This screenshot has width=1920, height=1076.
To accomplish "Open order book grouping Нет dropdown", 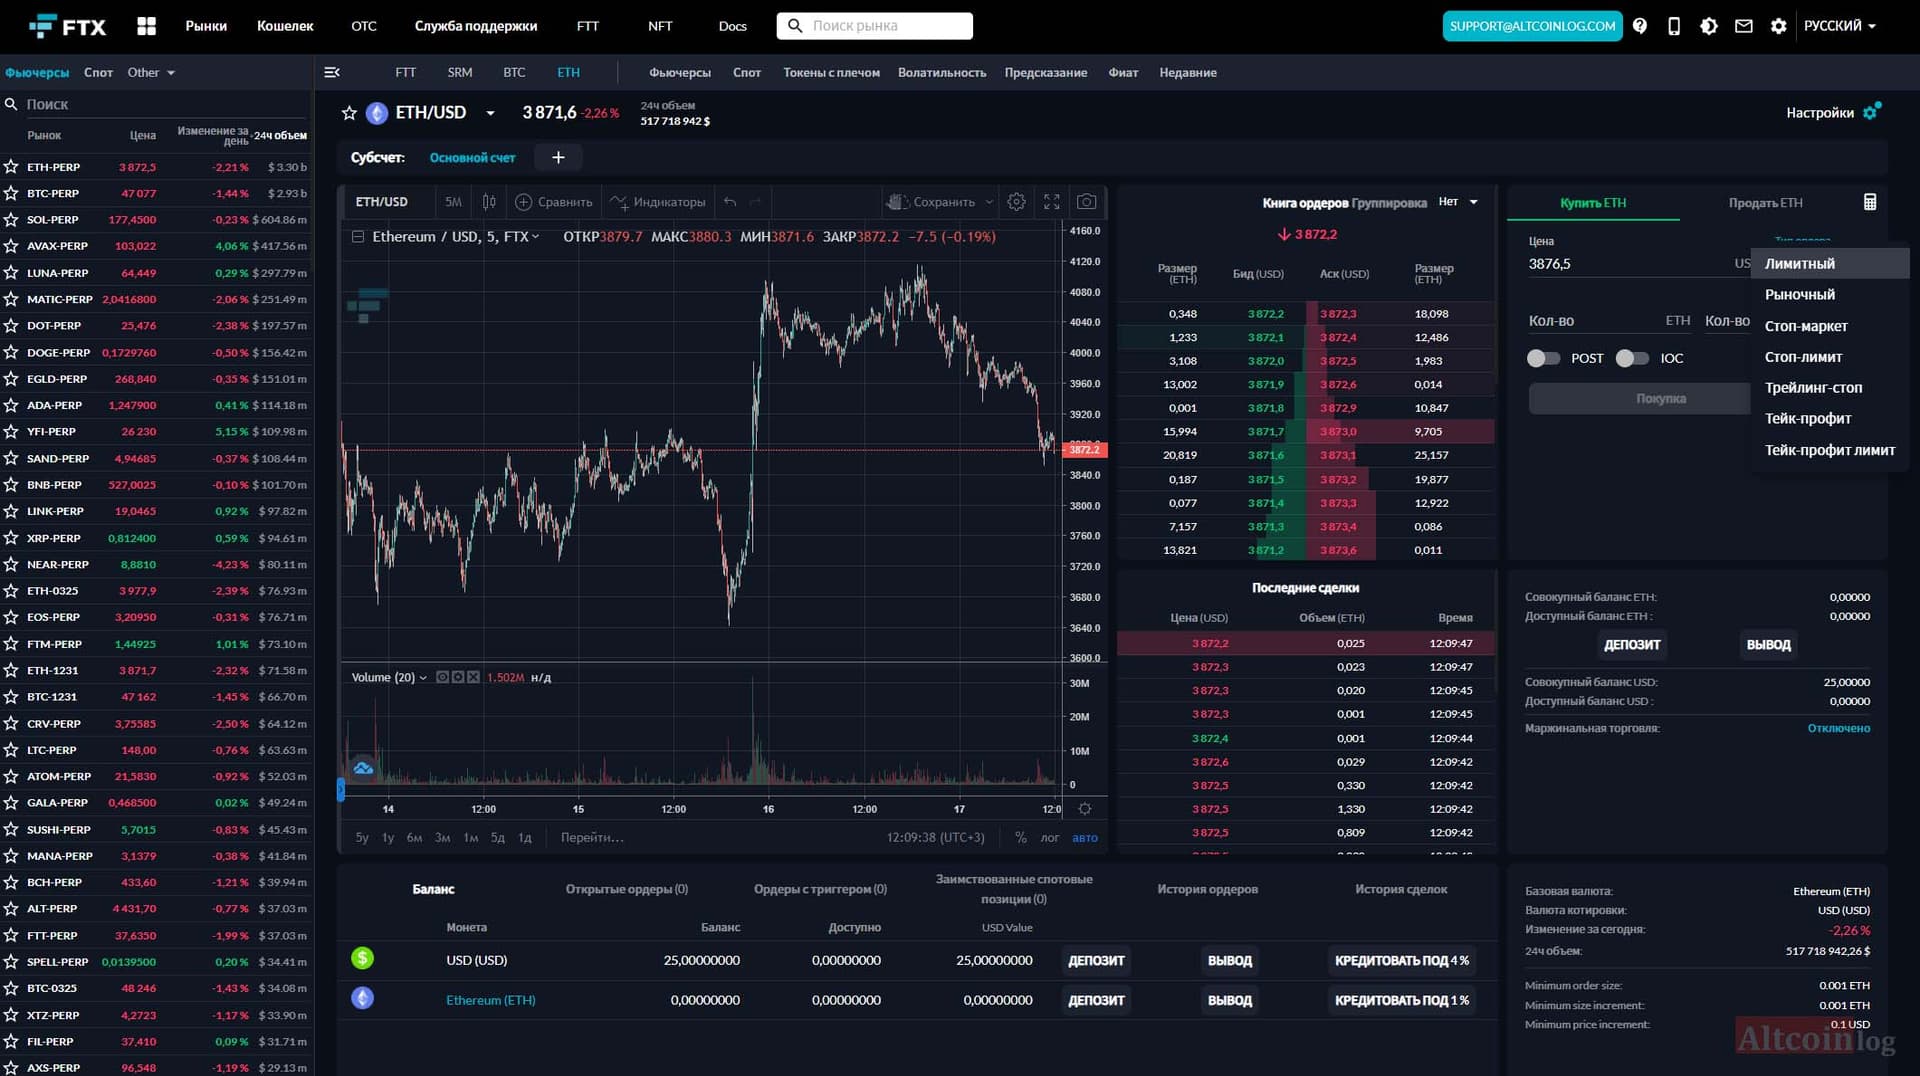I will (1458, 202).
